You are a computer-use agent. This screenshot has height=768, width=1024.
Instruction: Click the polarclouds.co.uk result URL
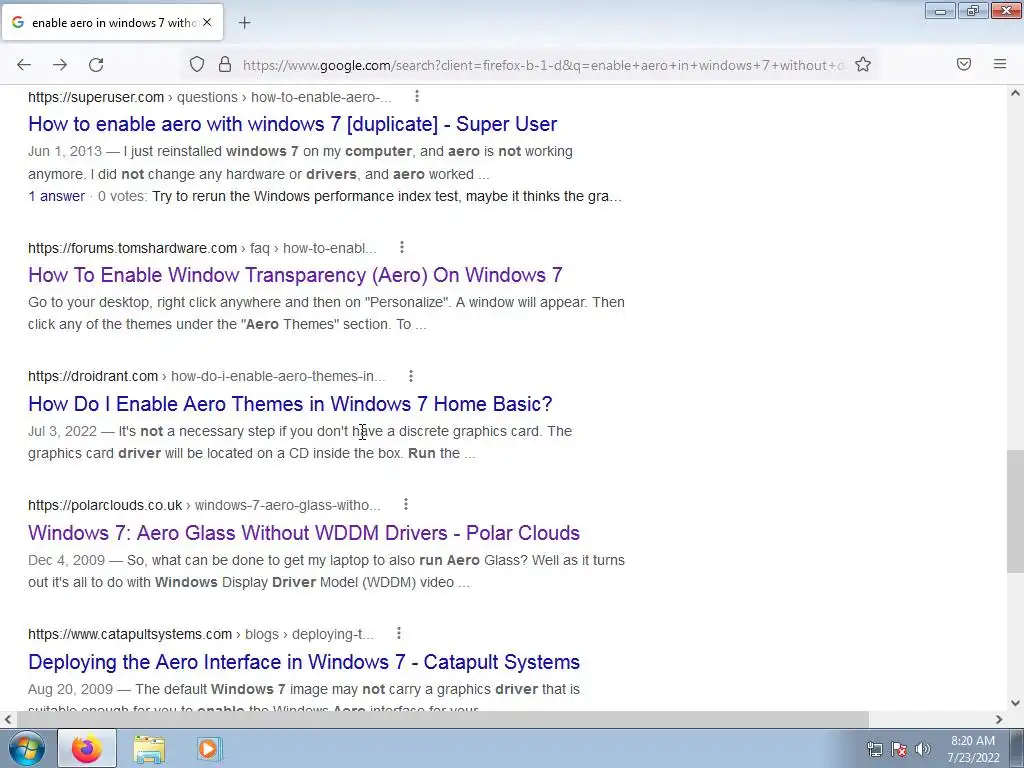pyautogui.click(x=204, y=505)
